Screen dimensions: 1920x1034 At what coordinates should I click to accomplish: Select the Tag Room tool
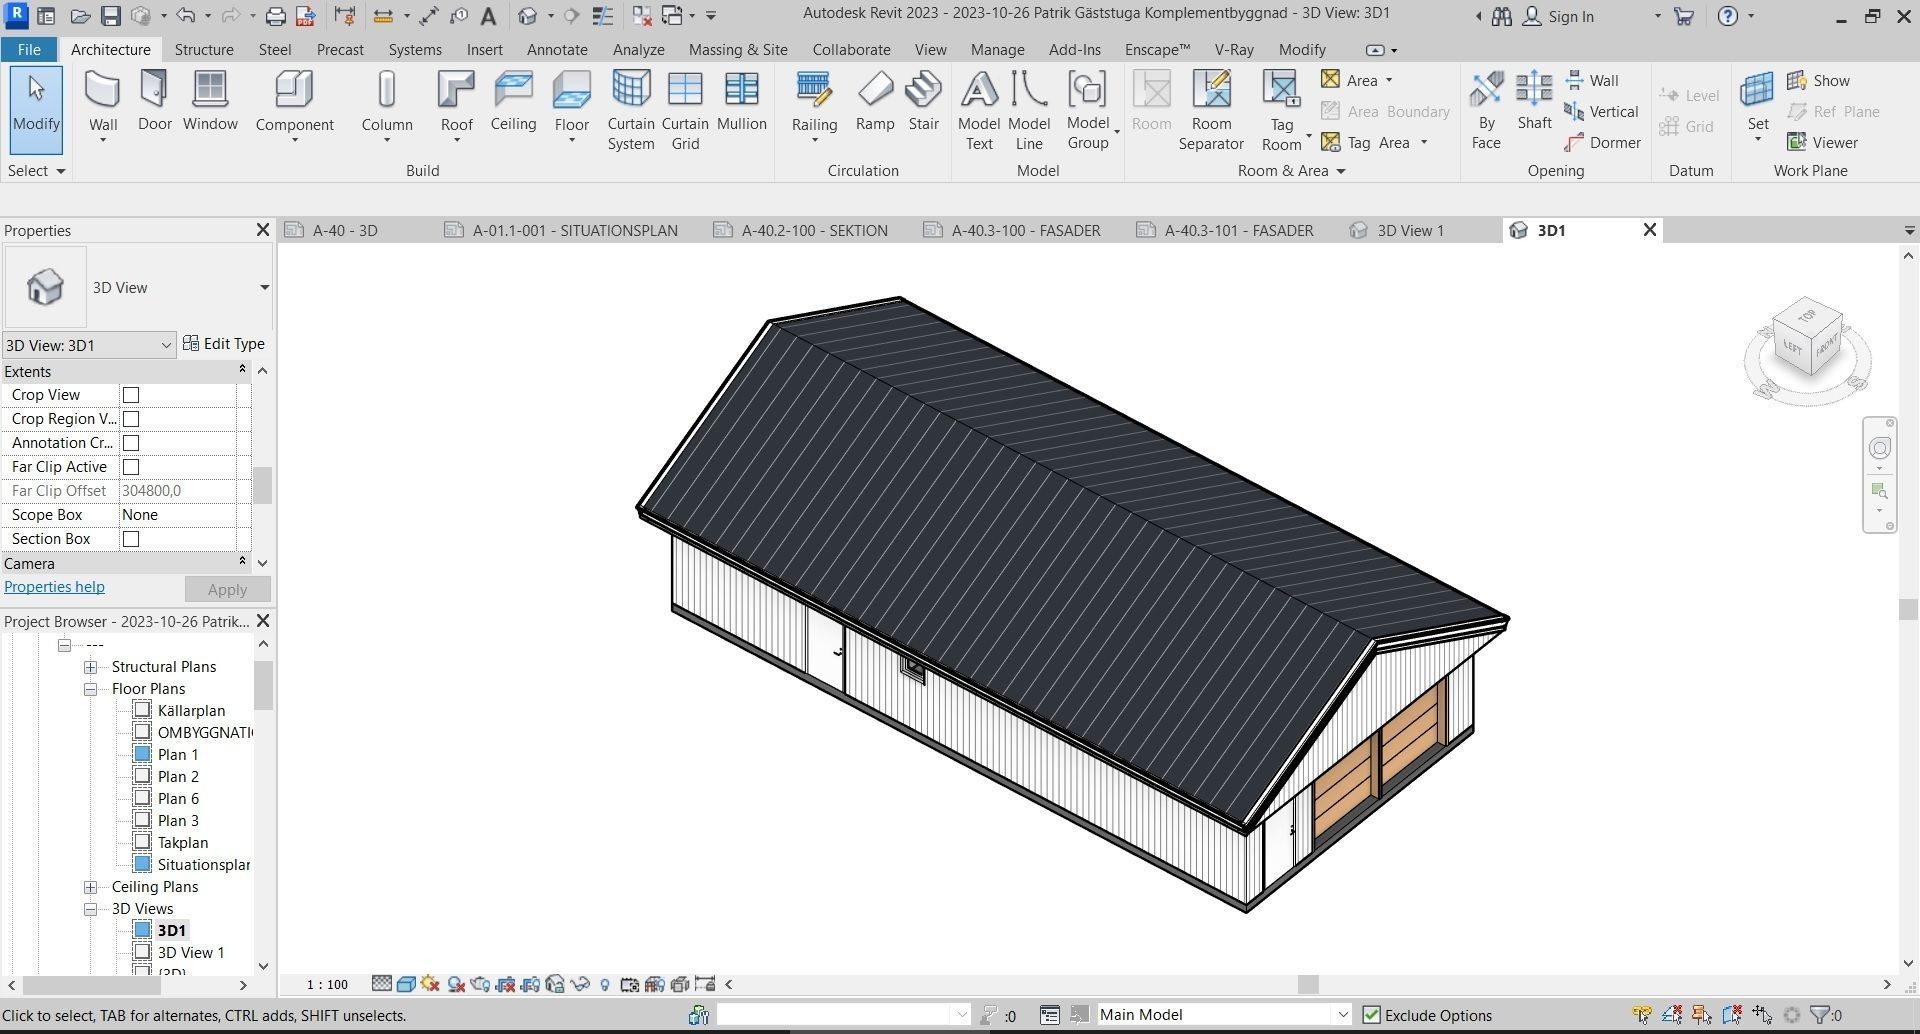pos(1282,110)
